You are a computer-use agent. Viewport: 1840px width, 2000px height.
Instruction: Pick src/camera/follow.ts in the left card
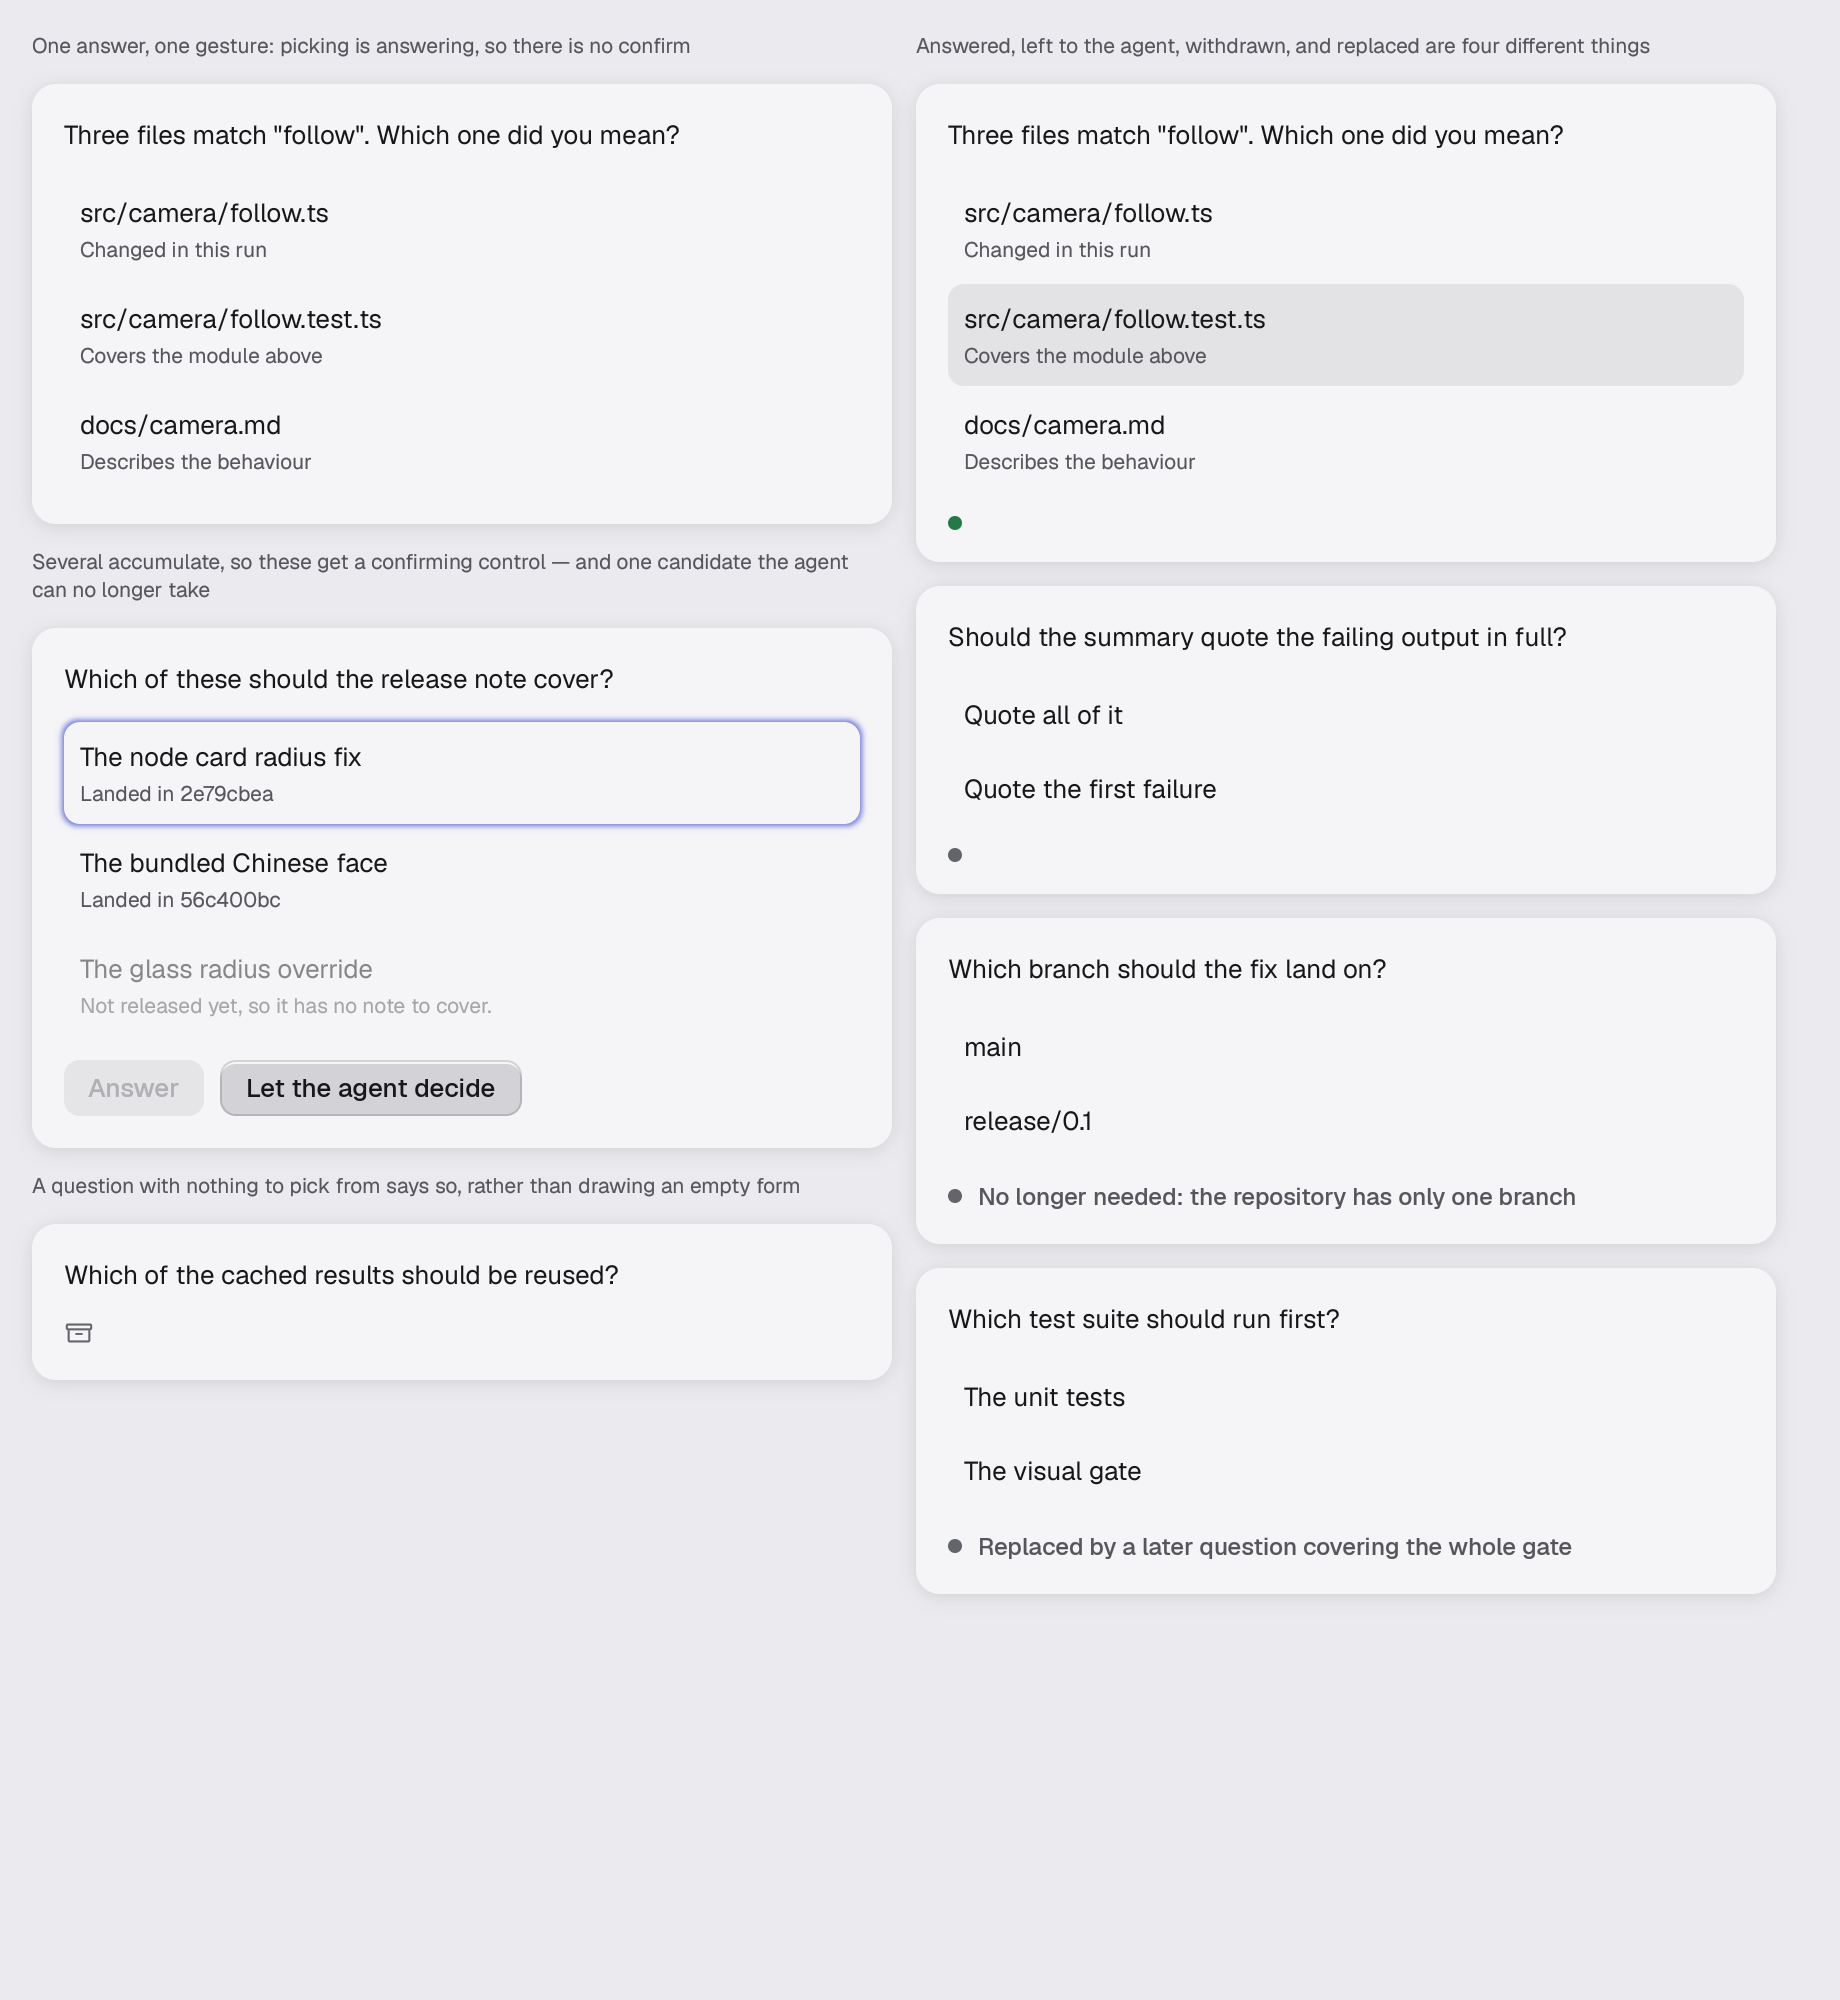462,229
